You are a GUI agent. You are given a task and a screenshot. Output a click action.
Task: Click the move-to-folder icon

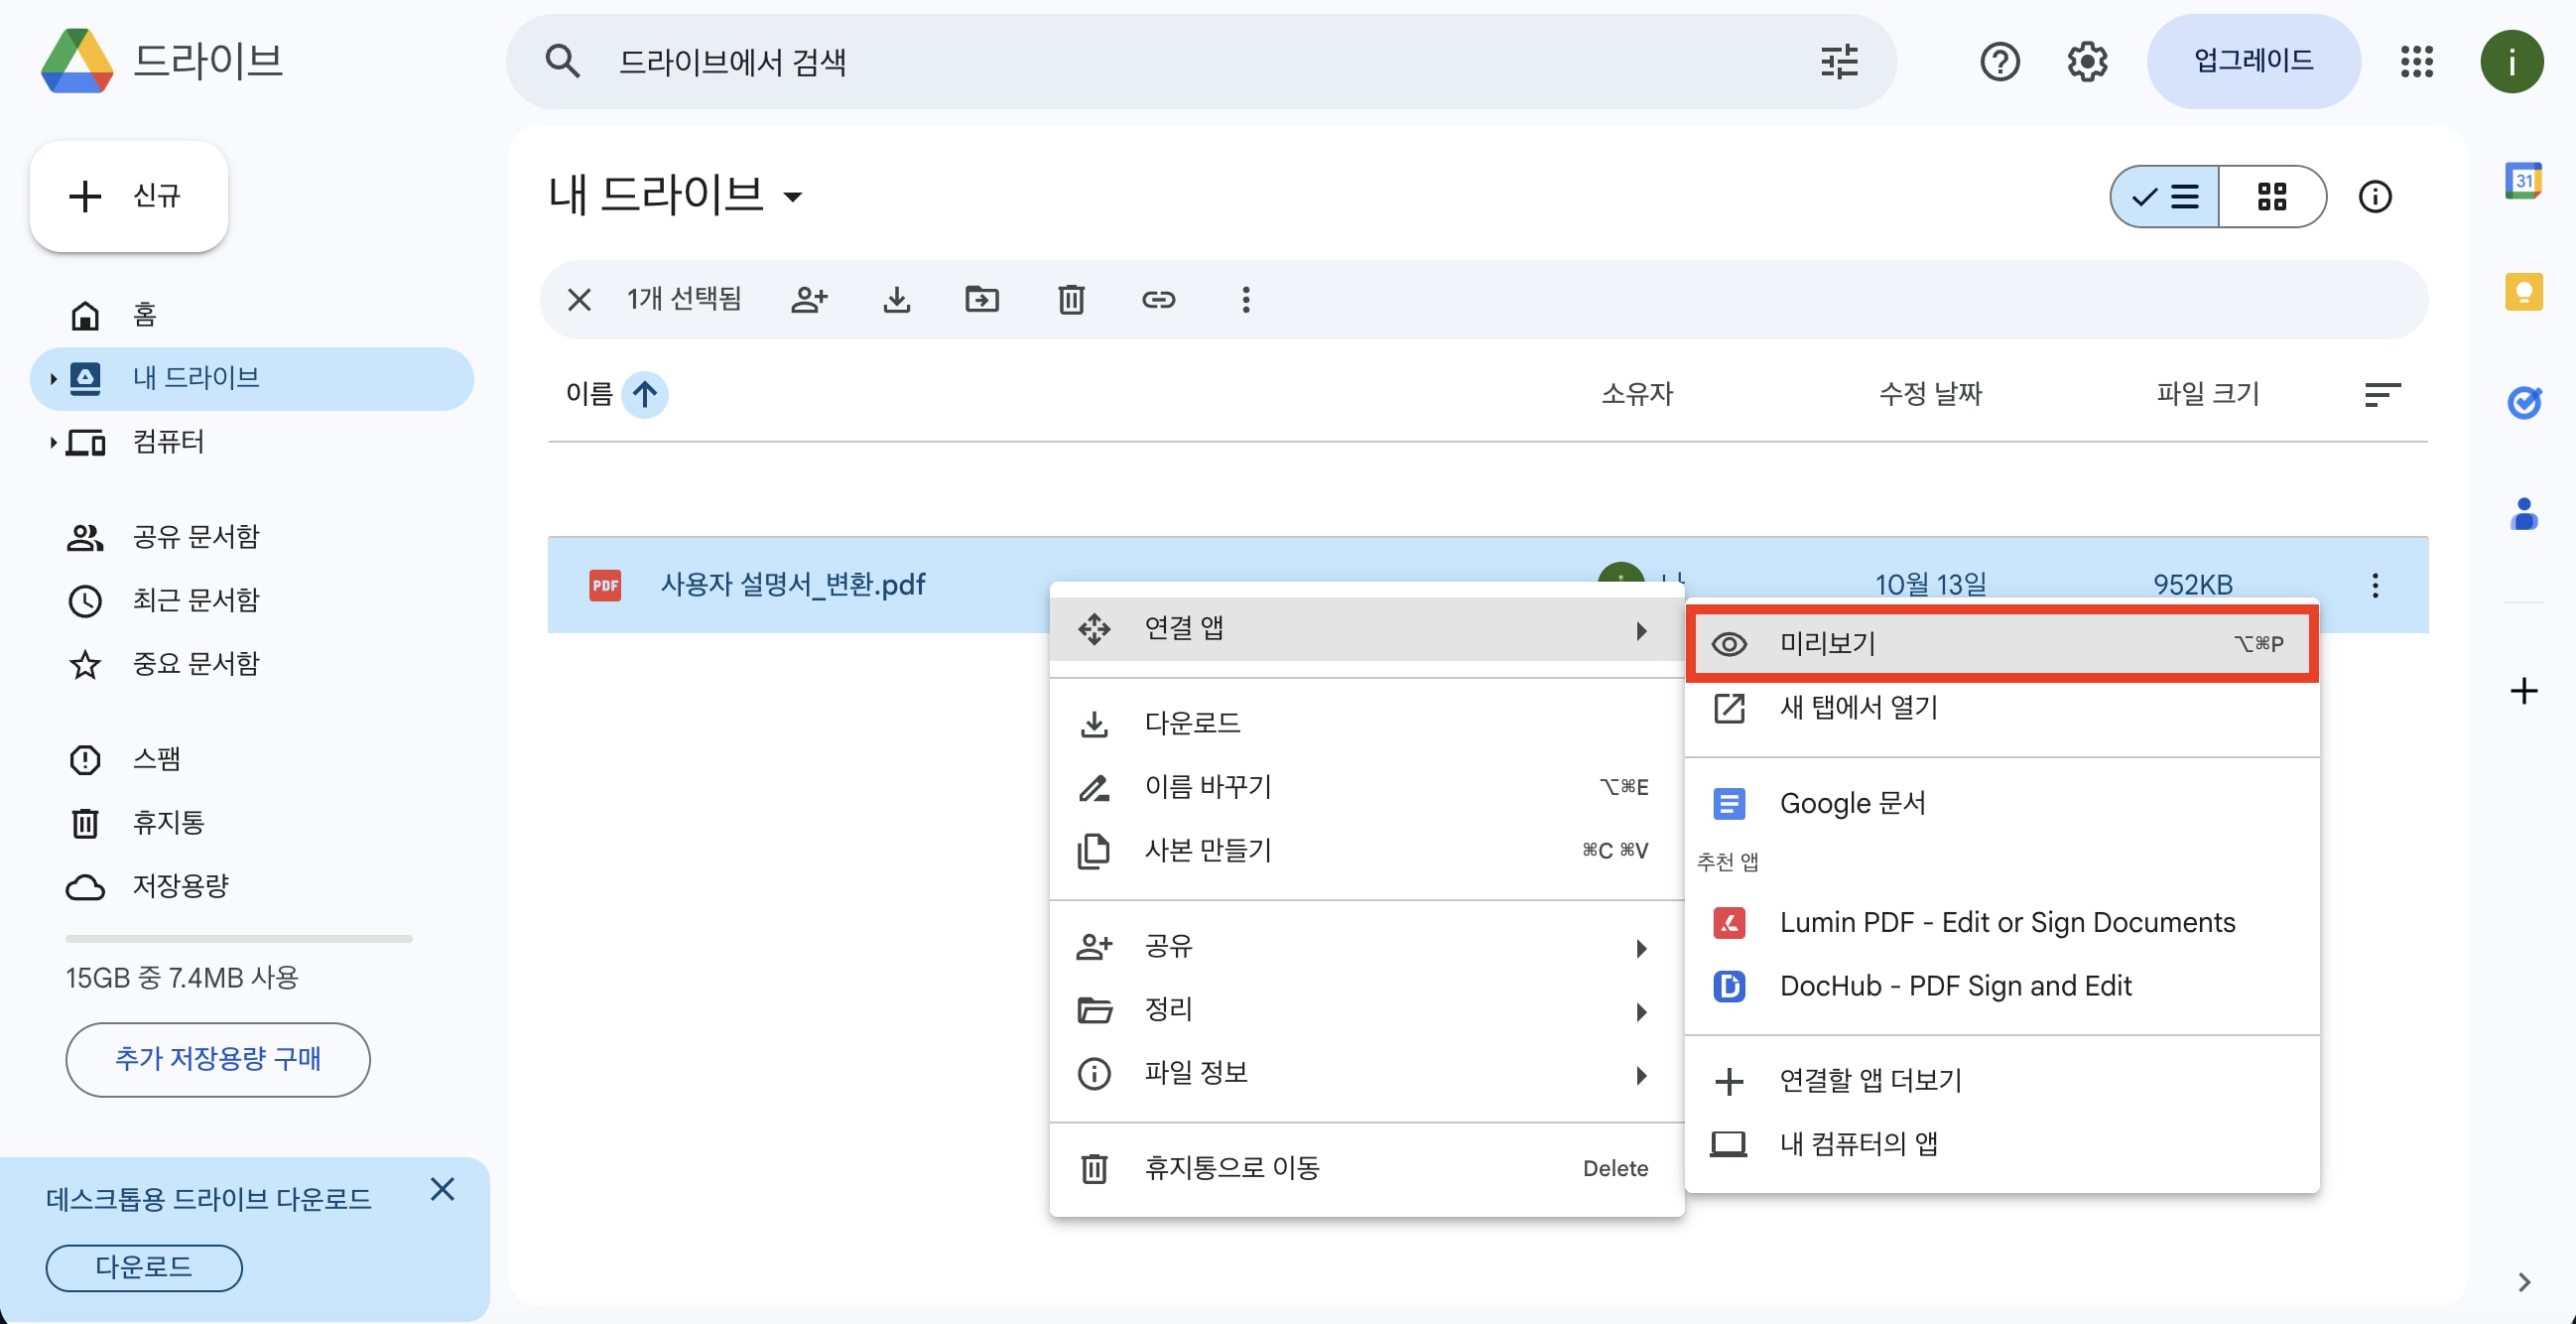982,299
